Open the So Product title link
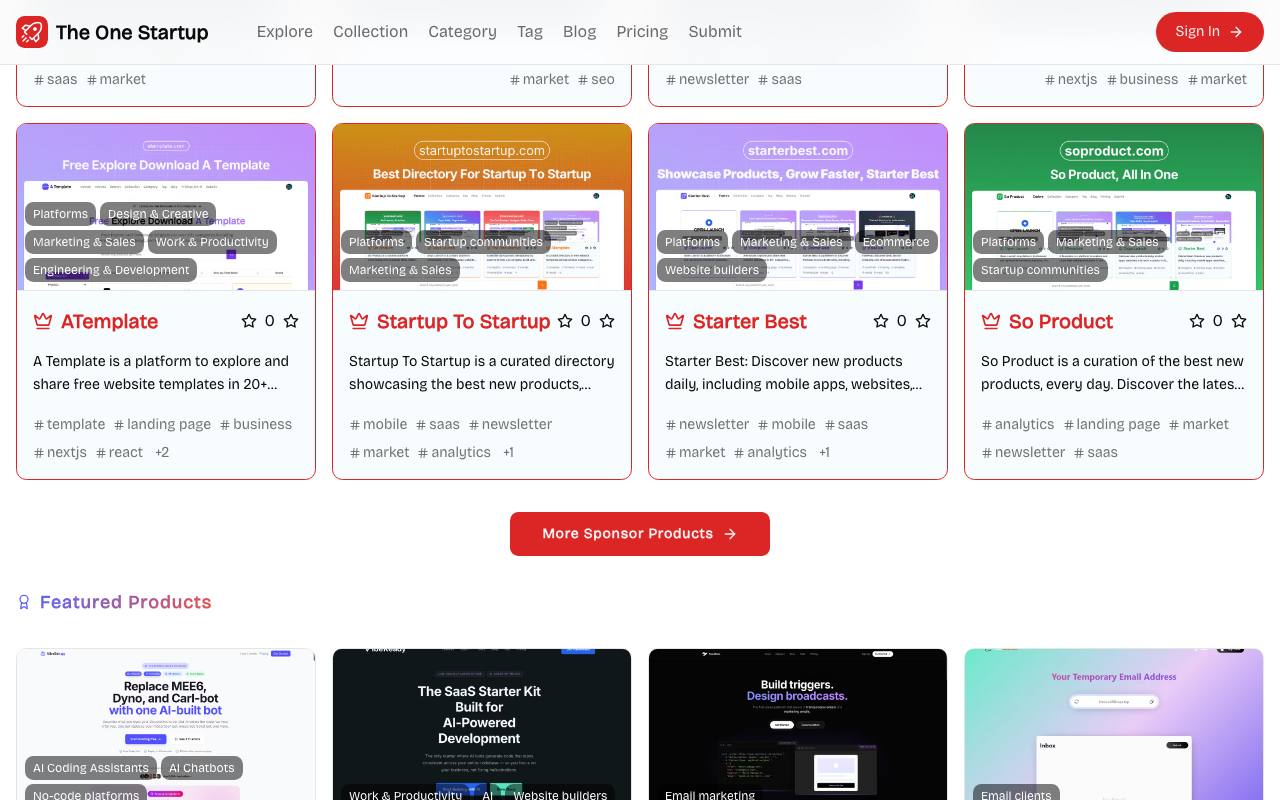This screenshot has height=800, width=1280. 1061,321
